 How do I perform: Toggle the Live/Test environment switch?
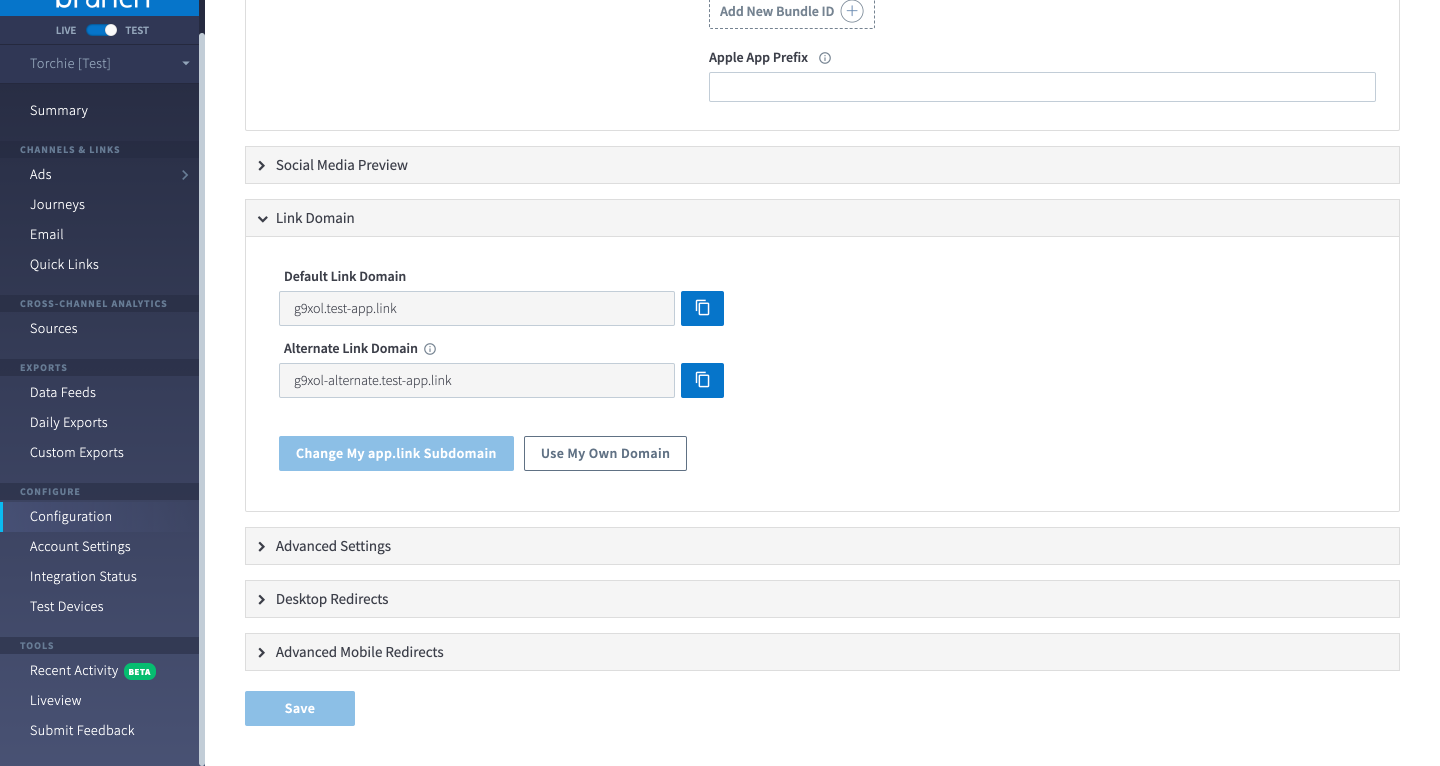pyautogui.click(x=101, y=30)
